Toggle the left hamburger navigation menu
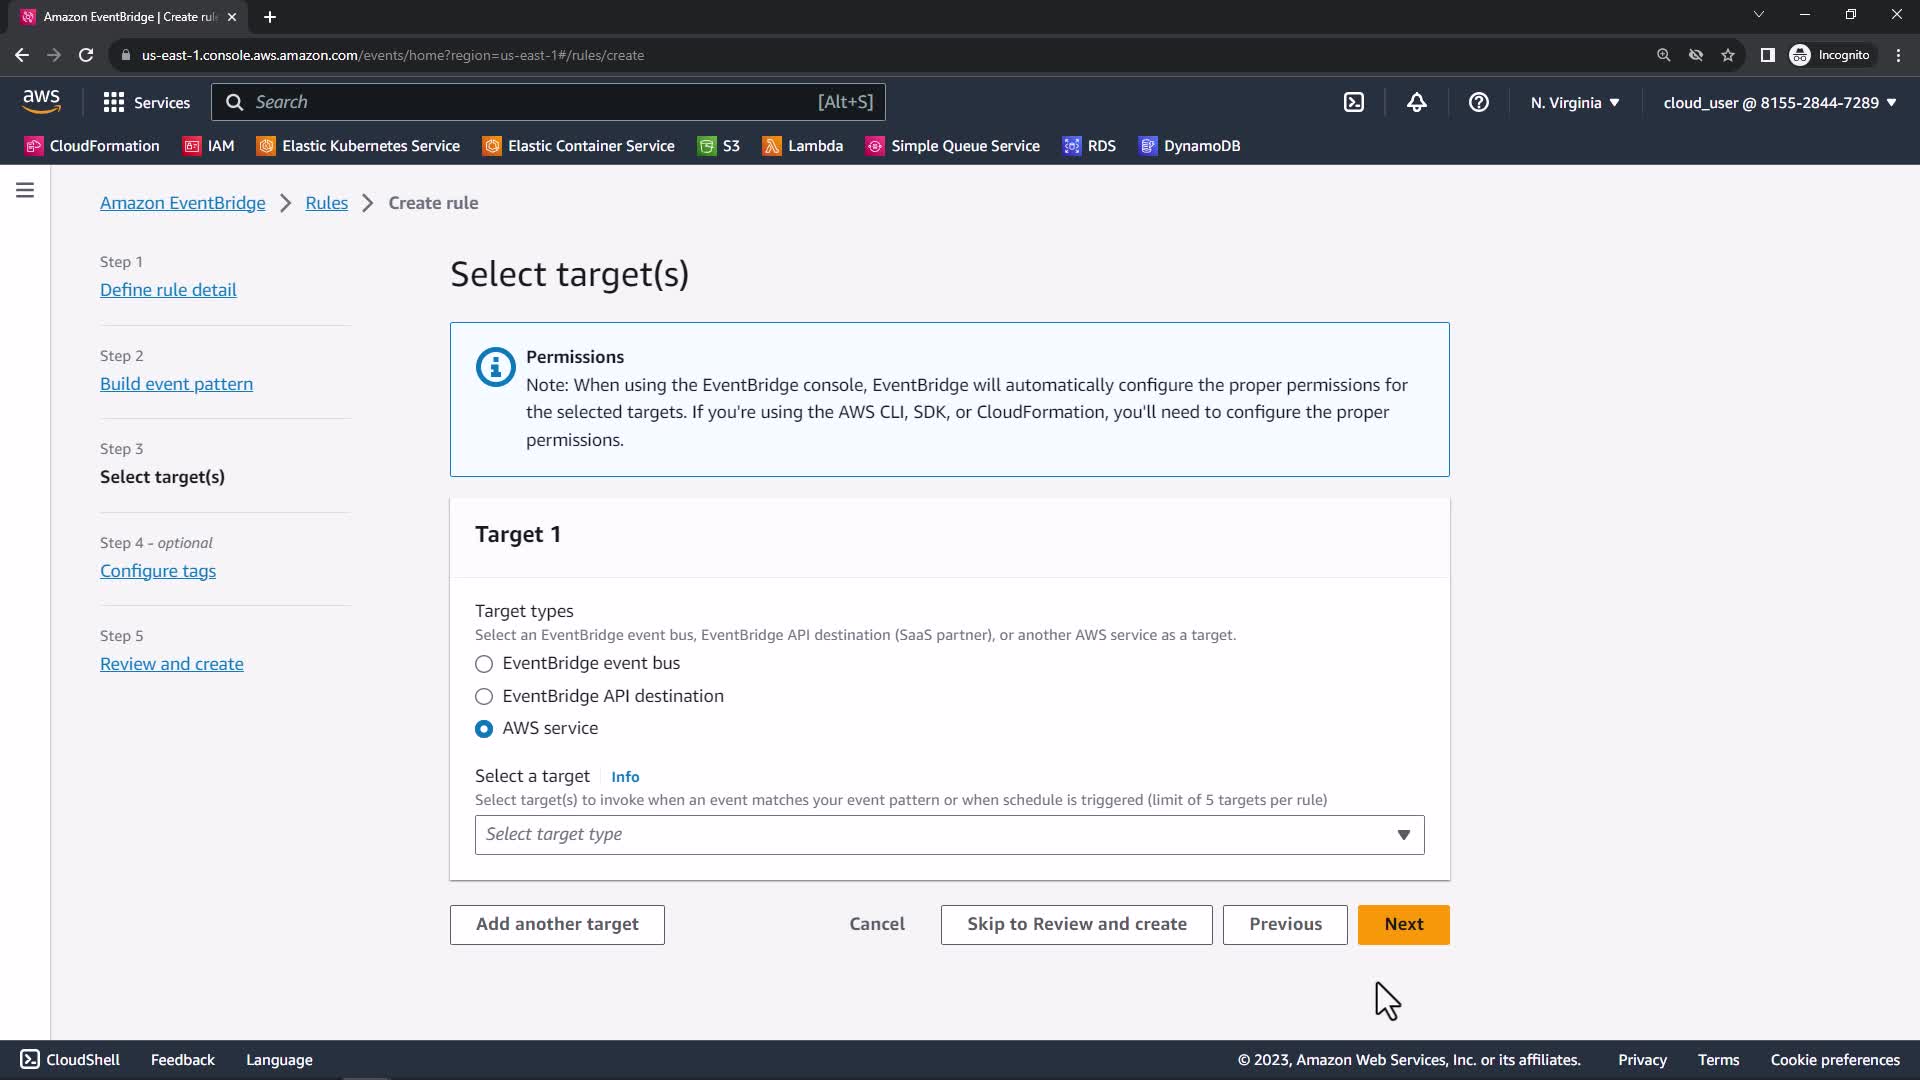This screenshot has height=1080, width=1920. tap(25, 190)
